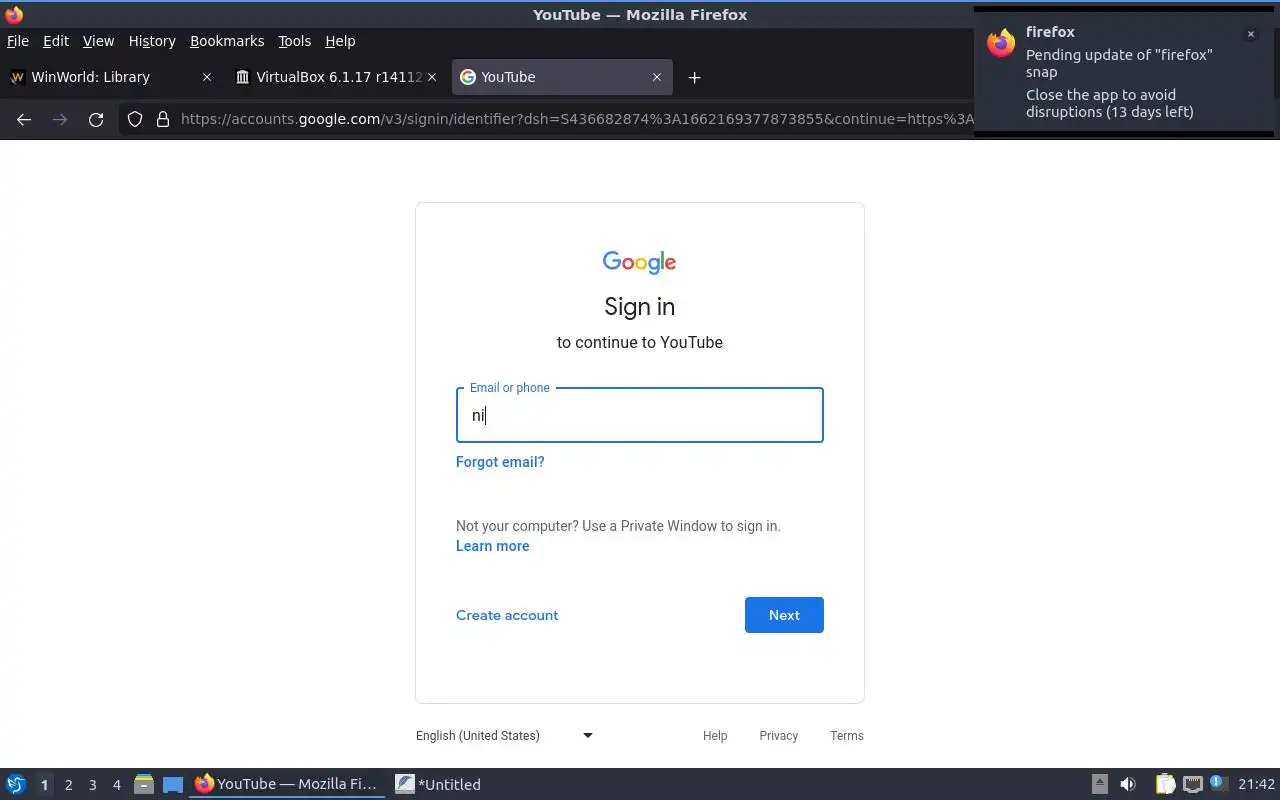Close the YouTube tab

(x=657, y=77)
